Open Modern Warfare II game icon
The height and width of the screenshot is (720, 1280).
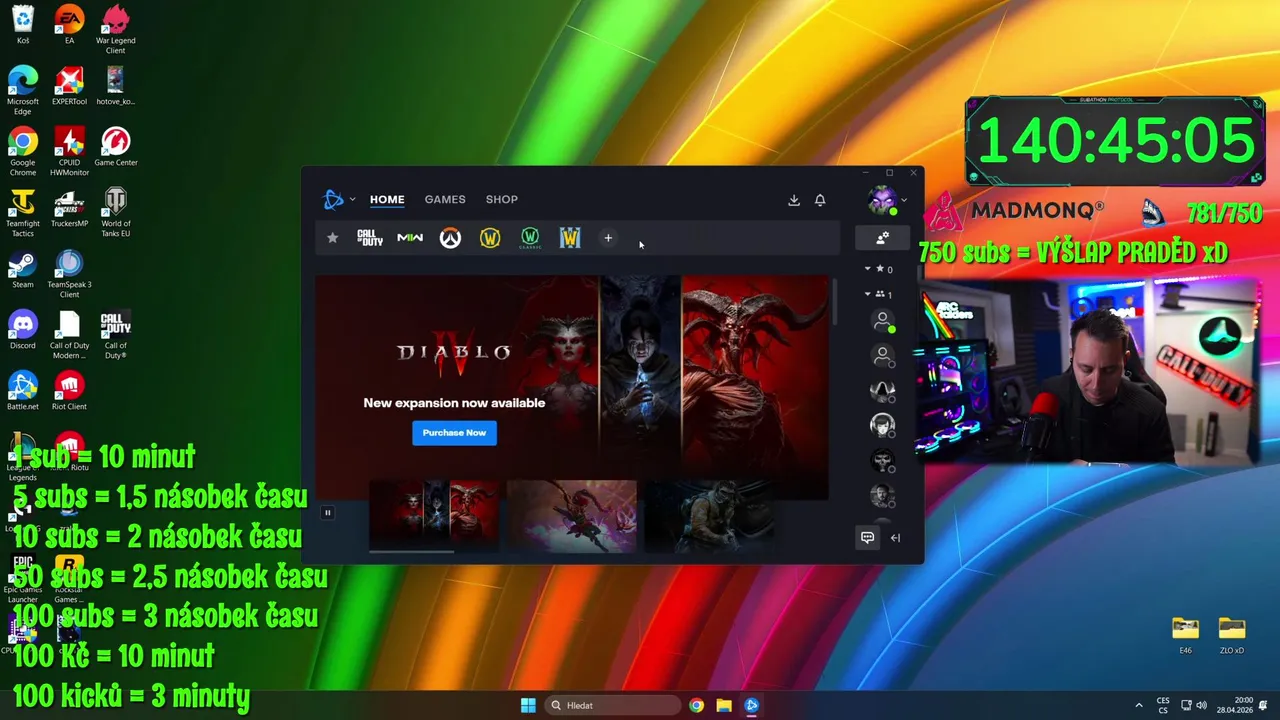(410, 238)
